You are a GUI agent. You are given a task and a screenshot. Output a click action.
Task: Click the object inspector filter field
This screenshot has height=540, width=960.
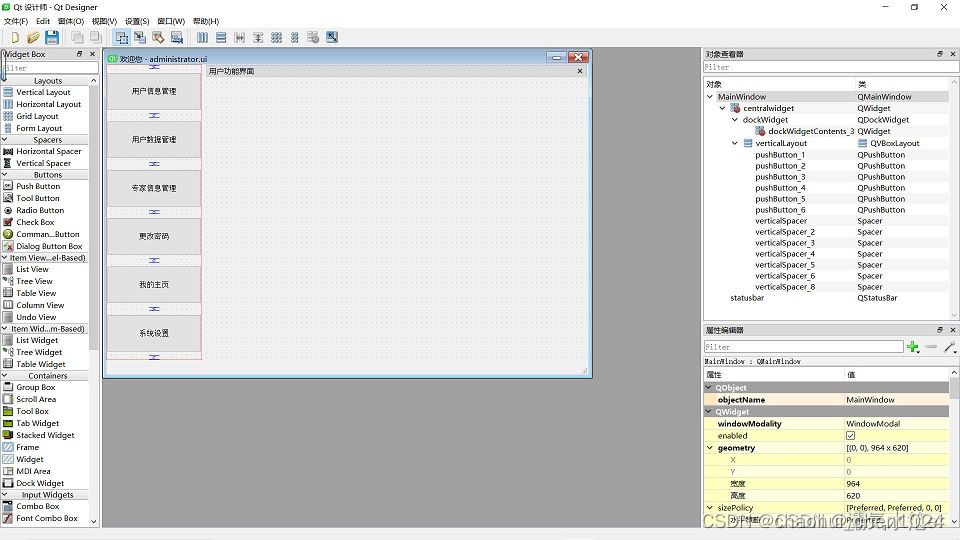tap(830, 67)
